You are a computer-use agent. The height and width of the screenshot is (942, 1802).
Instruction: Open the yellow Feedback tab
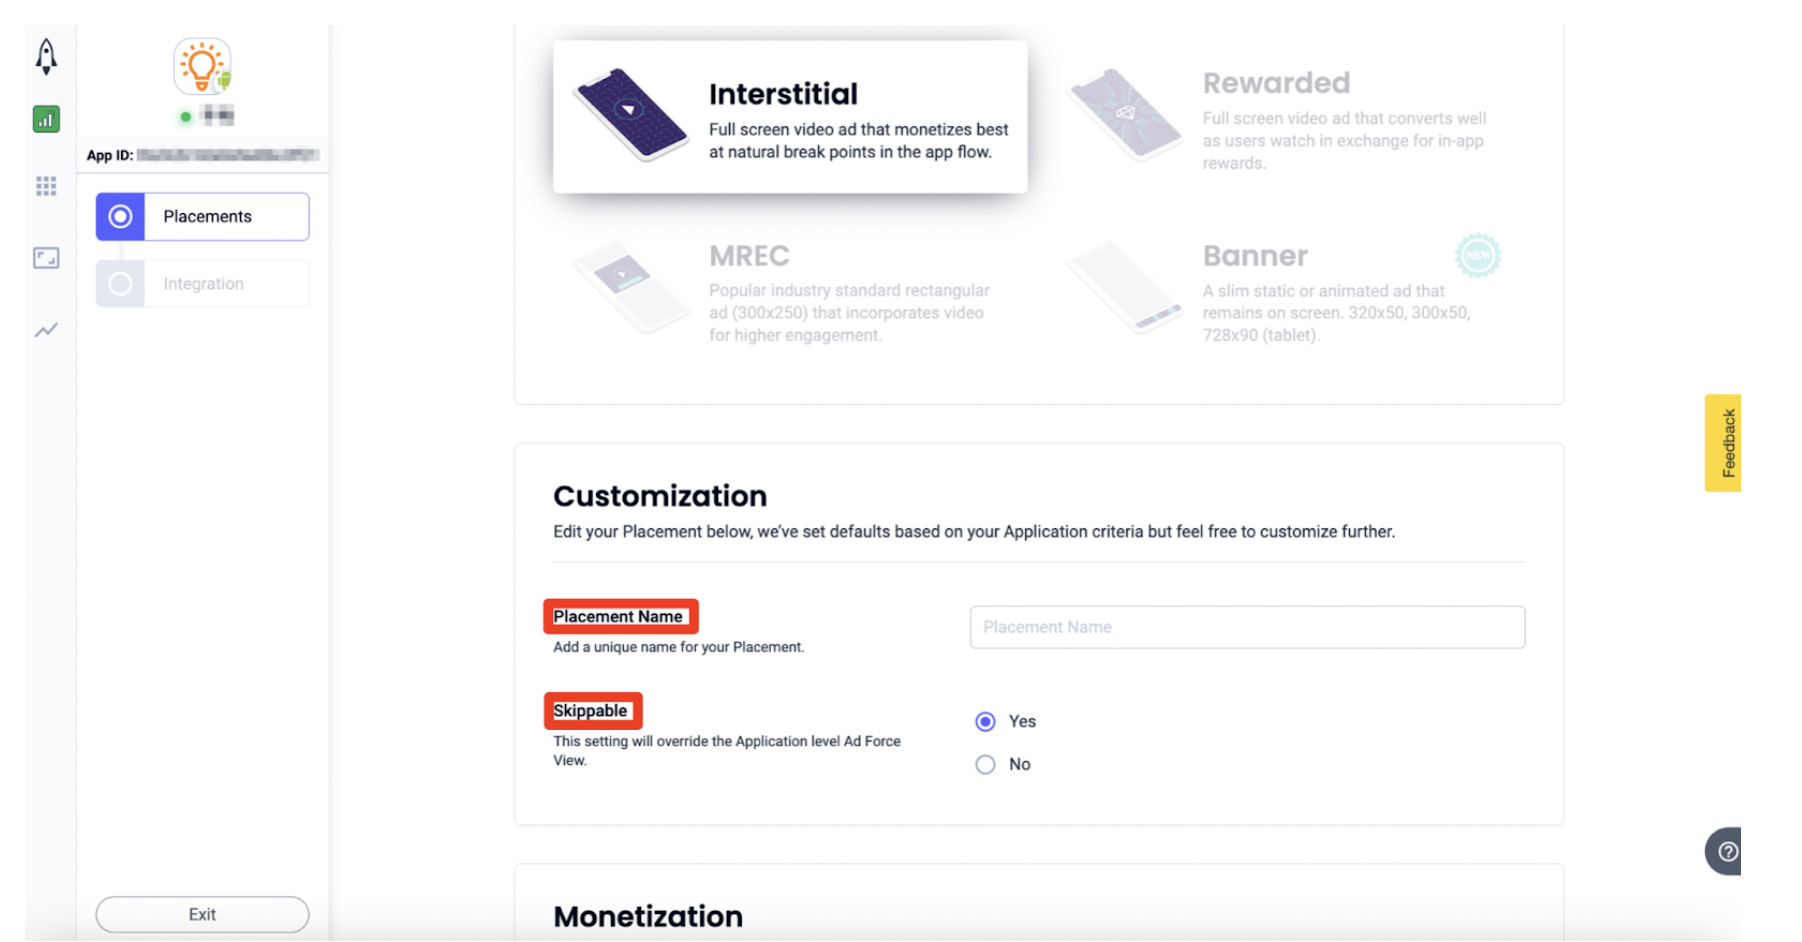pos(1723,443)
